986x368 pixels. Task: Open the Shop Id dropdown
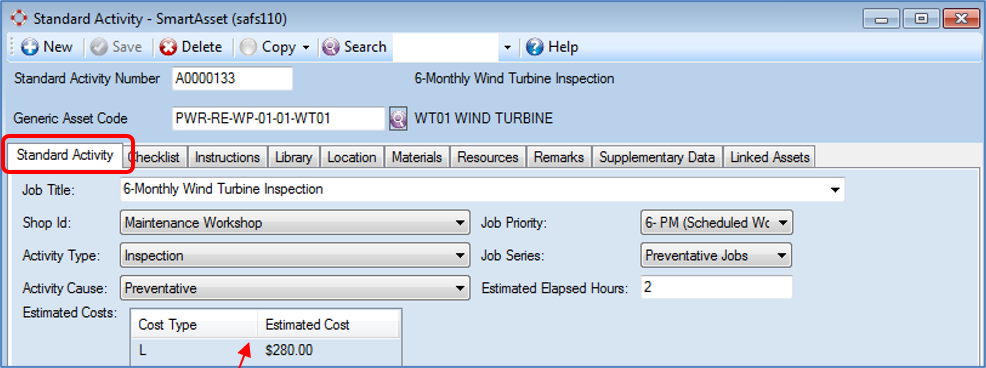pyautogui.click(x=294, y=223)
